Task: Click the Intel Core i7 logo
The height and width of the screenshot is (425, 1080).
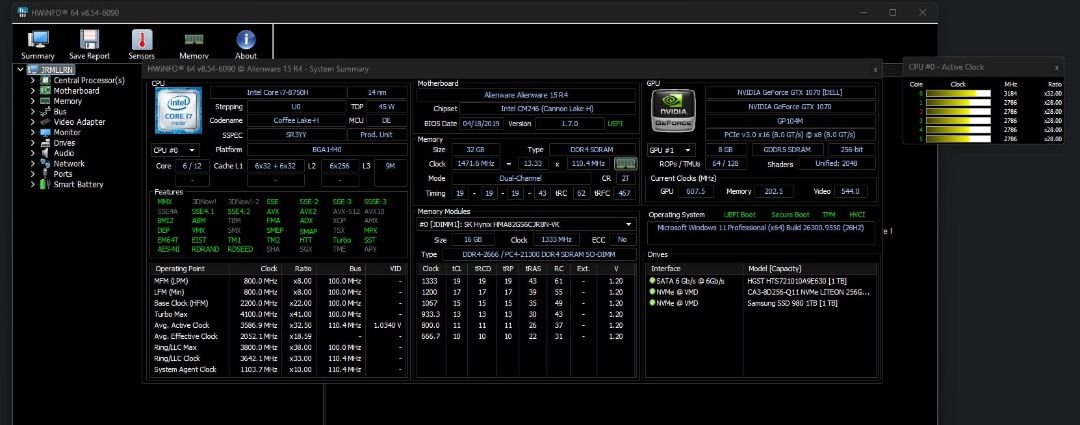Action: pyautogui.click(x=178, y=111)
